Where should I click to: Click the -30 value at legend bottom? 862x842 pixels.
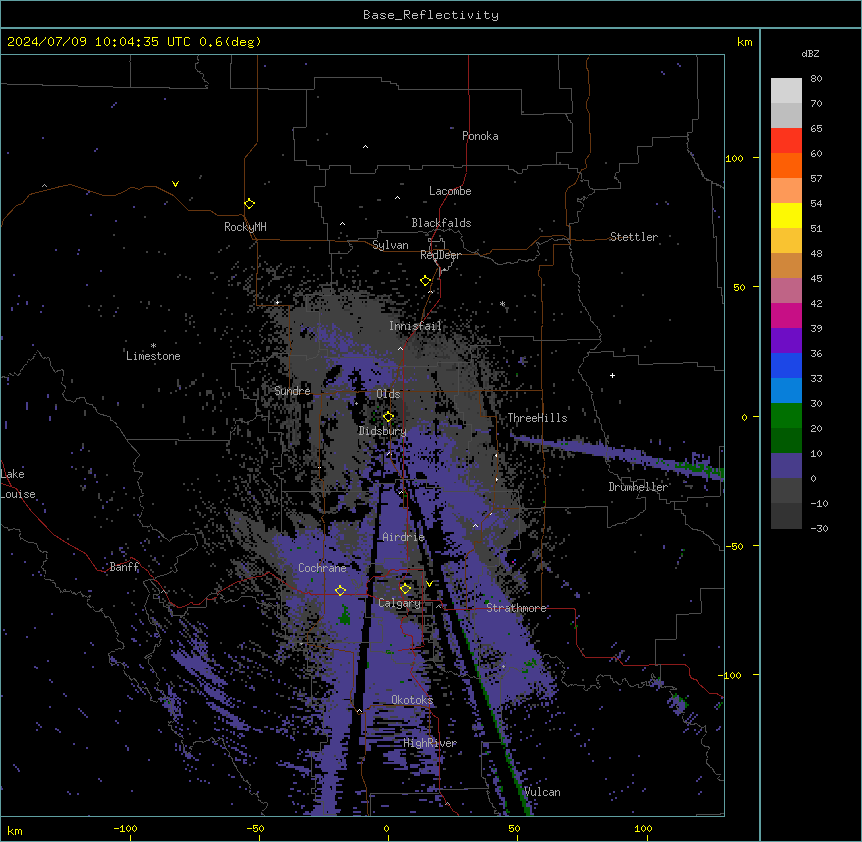pyautogui.click(x=819, y=529)
